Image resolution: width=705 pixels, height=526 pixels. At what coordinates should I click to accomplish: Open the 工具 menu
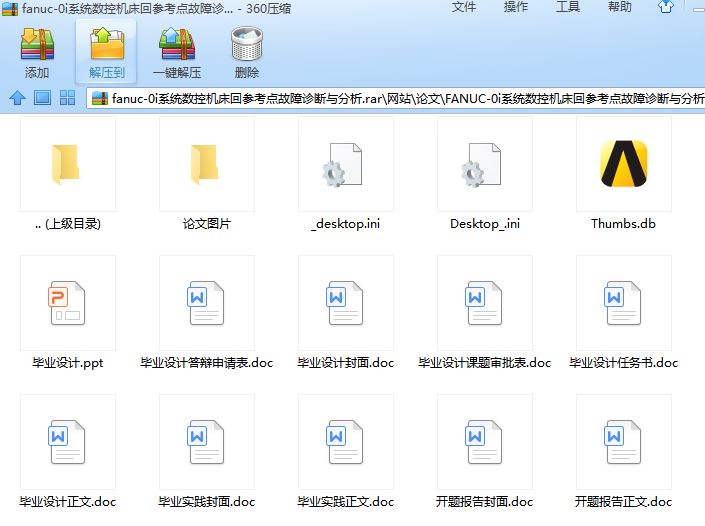pyautogui.click(x=568, y=7)
